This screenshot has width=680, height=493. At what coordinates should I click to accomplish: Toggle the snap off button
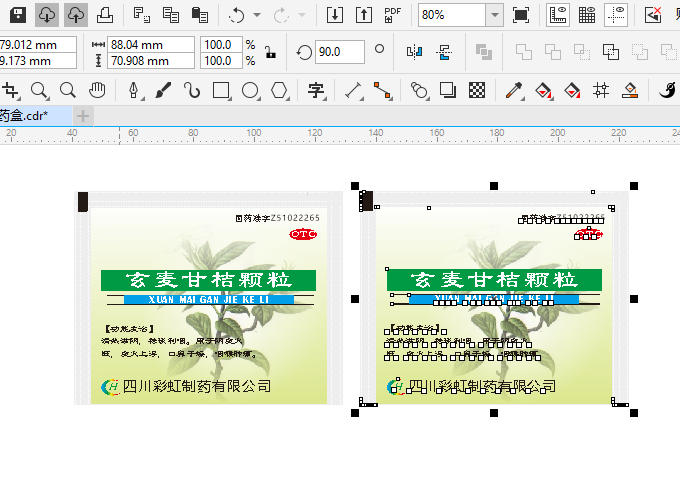[x=653, y=15]
